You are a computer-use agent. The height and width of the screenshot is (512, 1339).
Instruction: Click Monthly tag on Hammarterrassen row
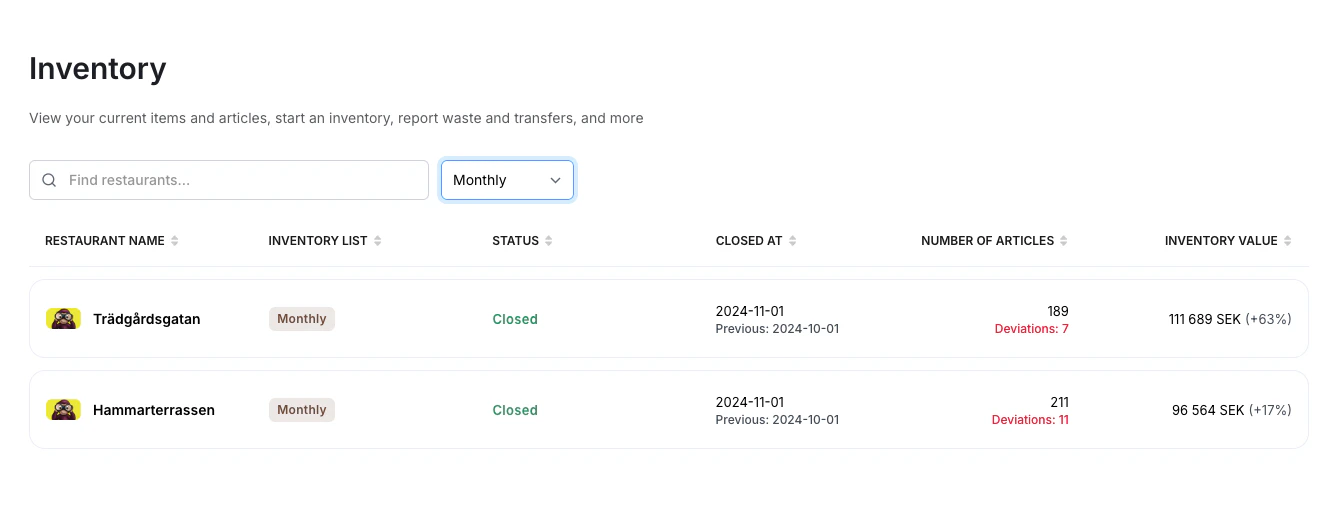coord(302,410)
